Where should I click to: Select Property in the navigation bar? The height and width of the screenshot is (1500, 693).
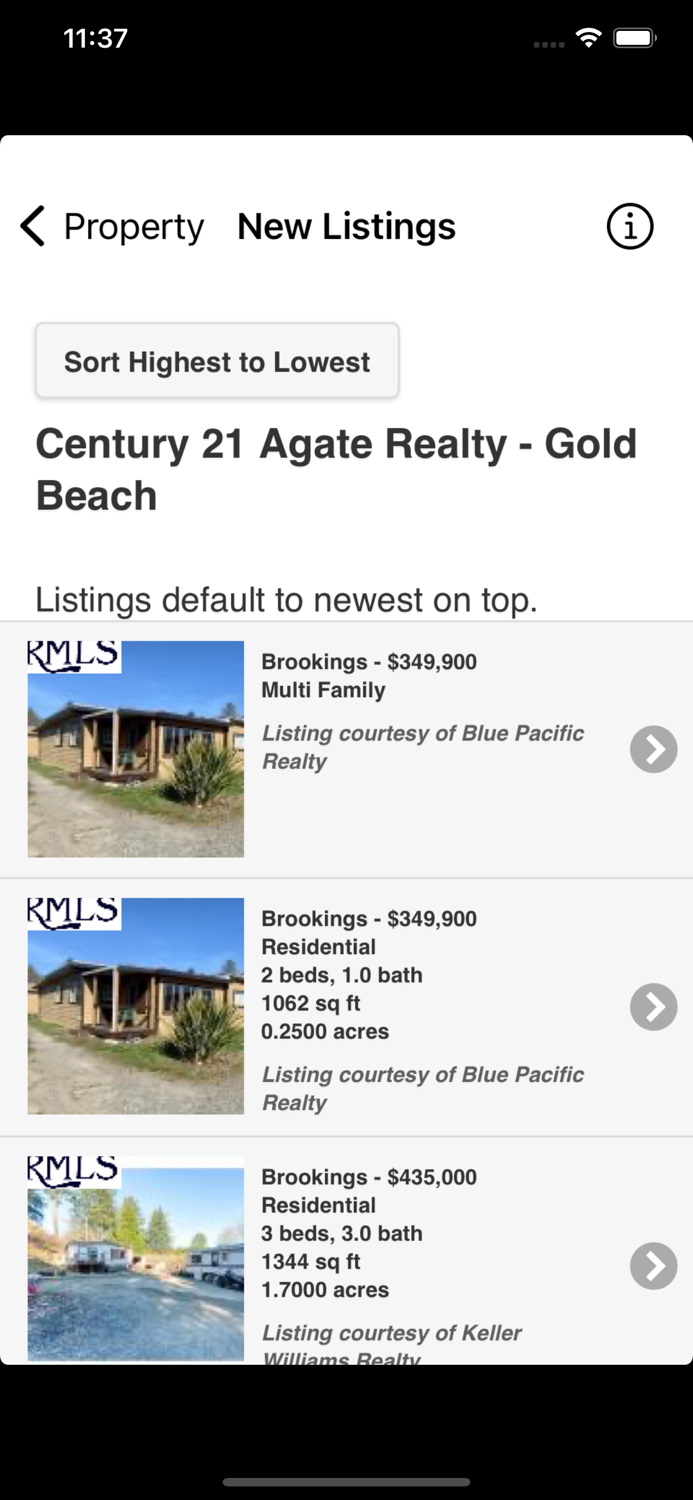click(x=132, y=226)
